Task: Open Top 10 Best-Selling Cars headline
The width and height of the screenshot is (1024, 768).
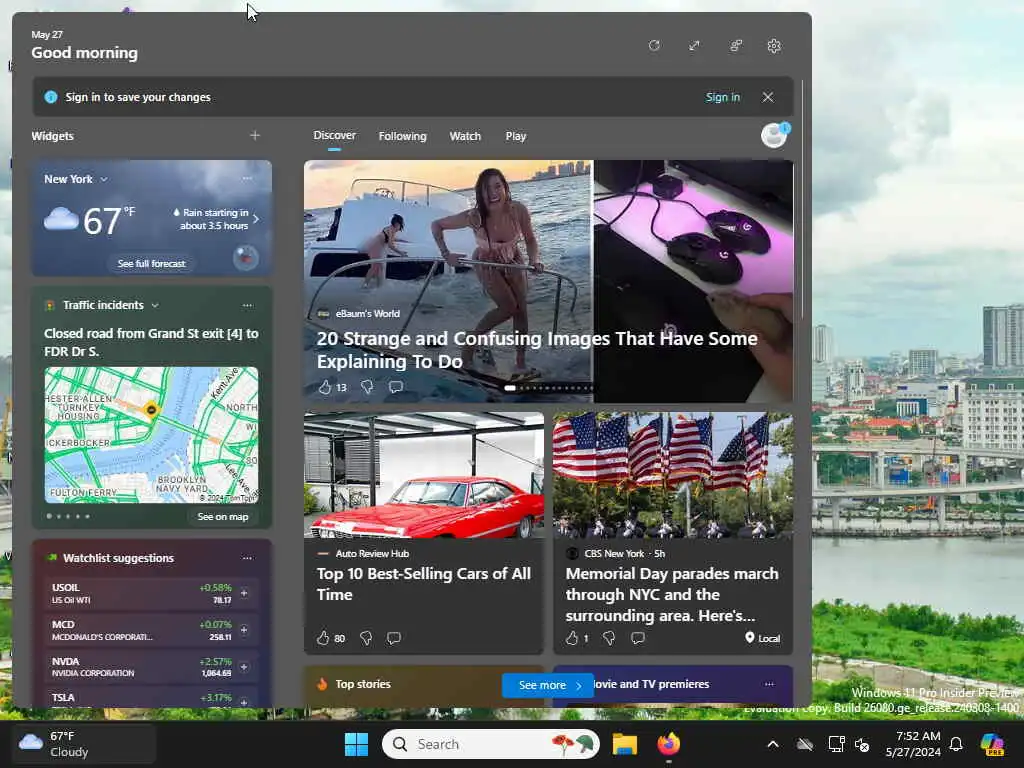Action: tap(423, 584)
